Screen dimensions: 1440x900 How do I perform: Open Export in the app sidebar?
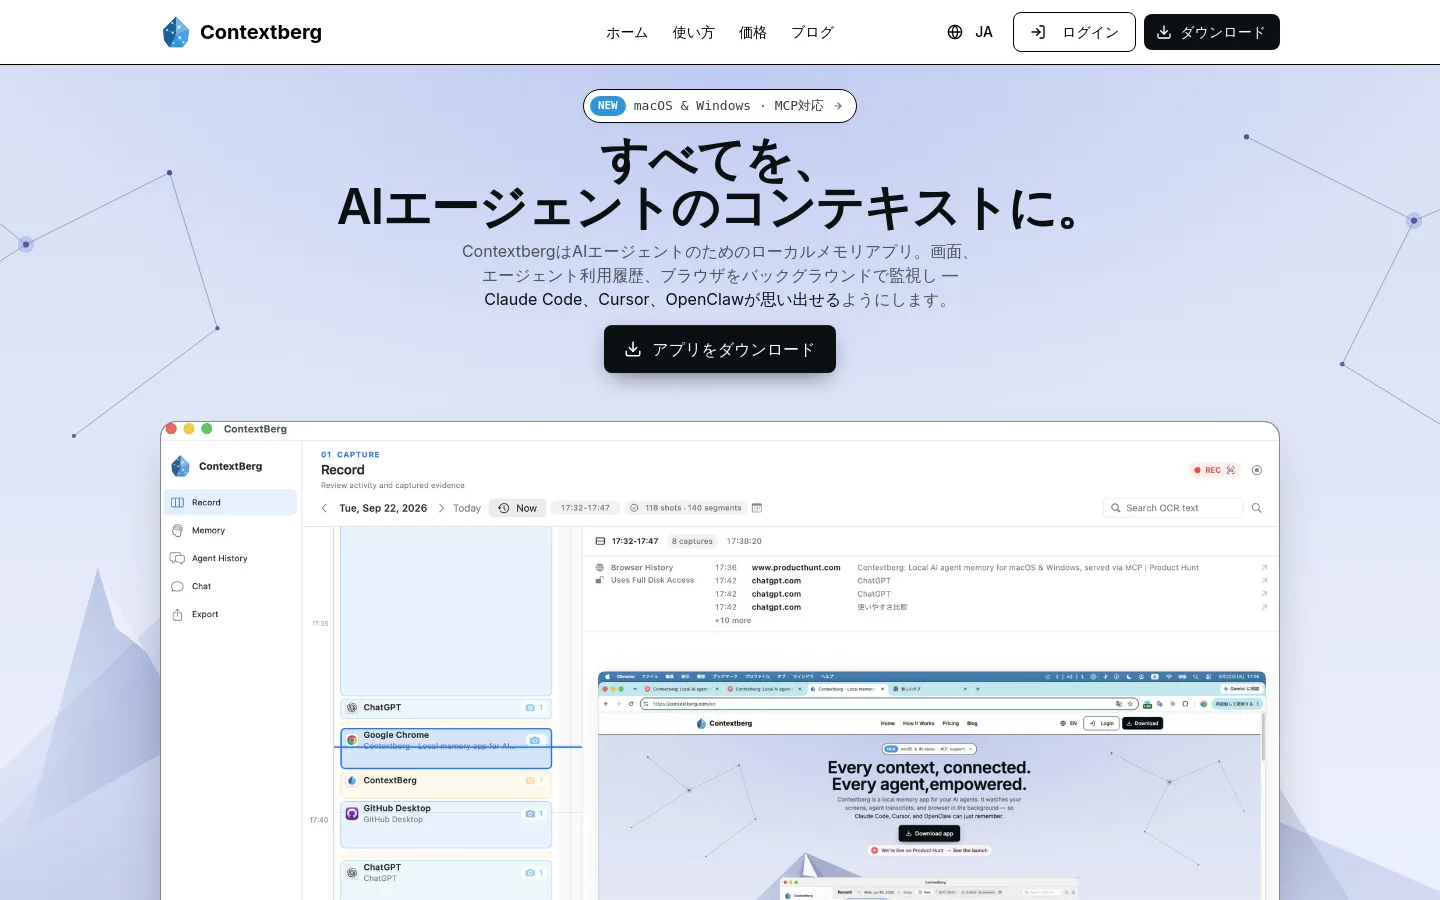pos(231,614)
